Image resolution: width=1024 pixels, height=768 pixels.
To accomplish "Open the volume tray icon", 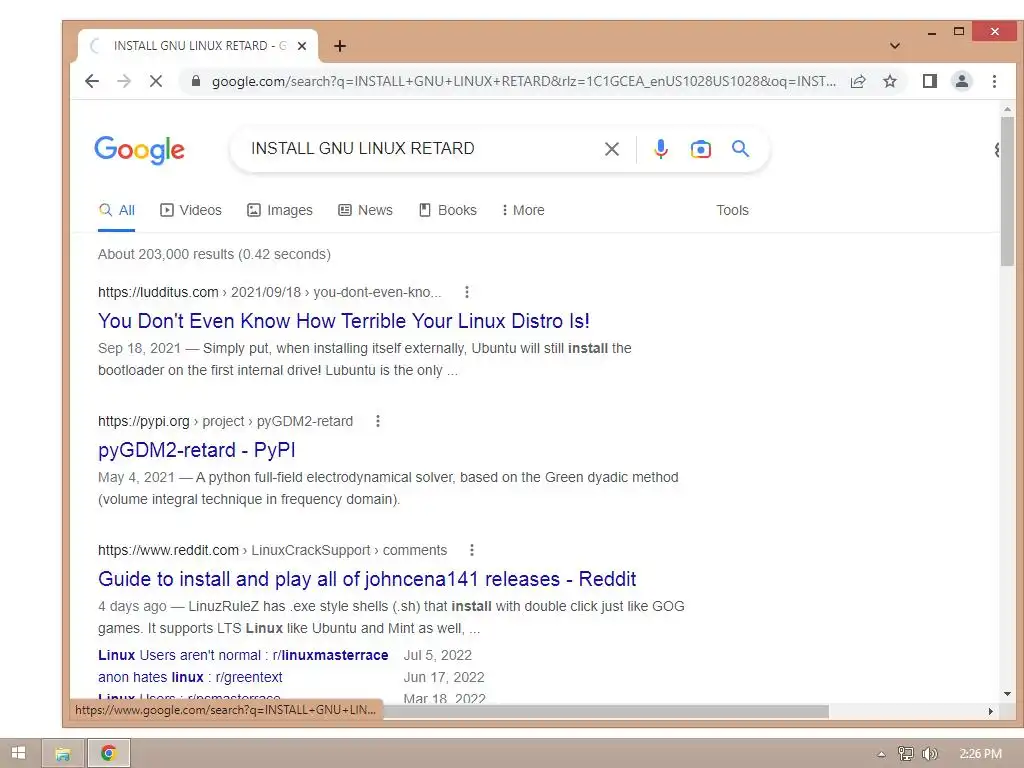I will [x=929, y=754].
